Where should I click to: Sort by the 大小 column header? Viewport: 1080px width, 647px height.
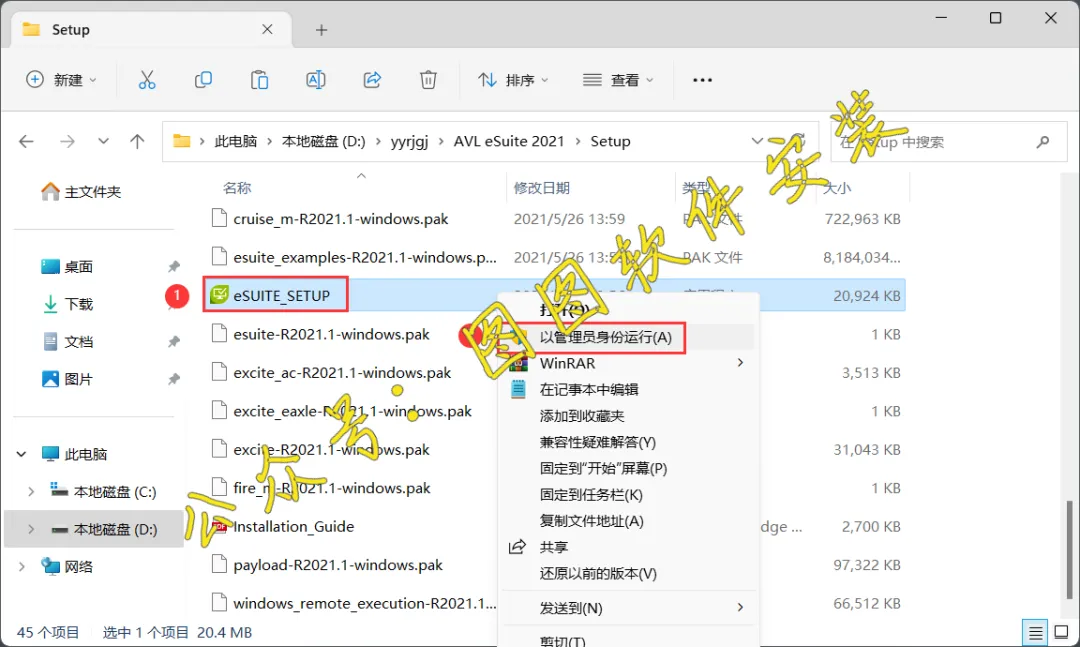point(838,187)
